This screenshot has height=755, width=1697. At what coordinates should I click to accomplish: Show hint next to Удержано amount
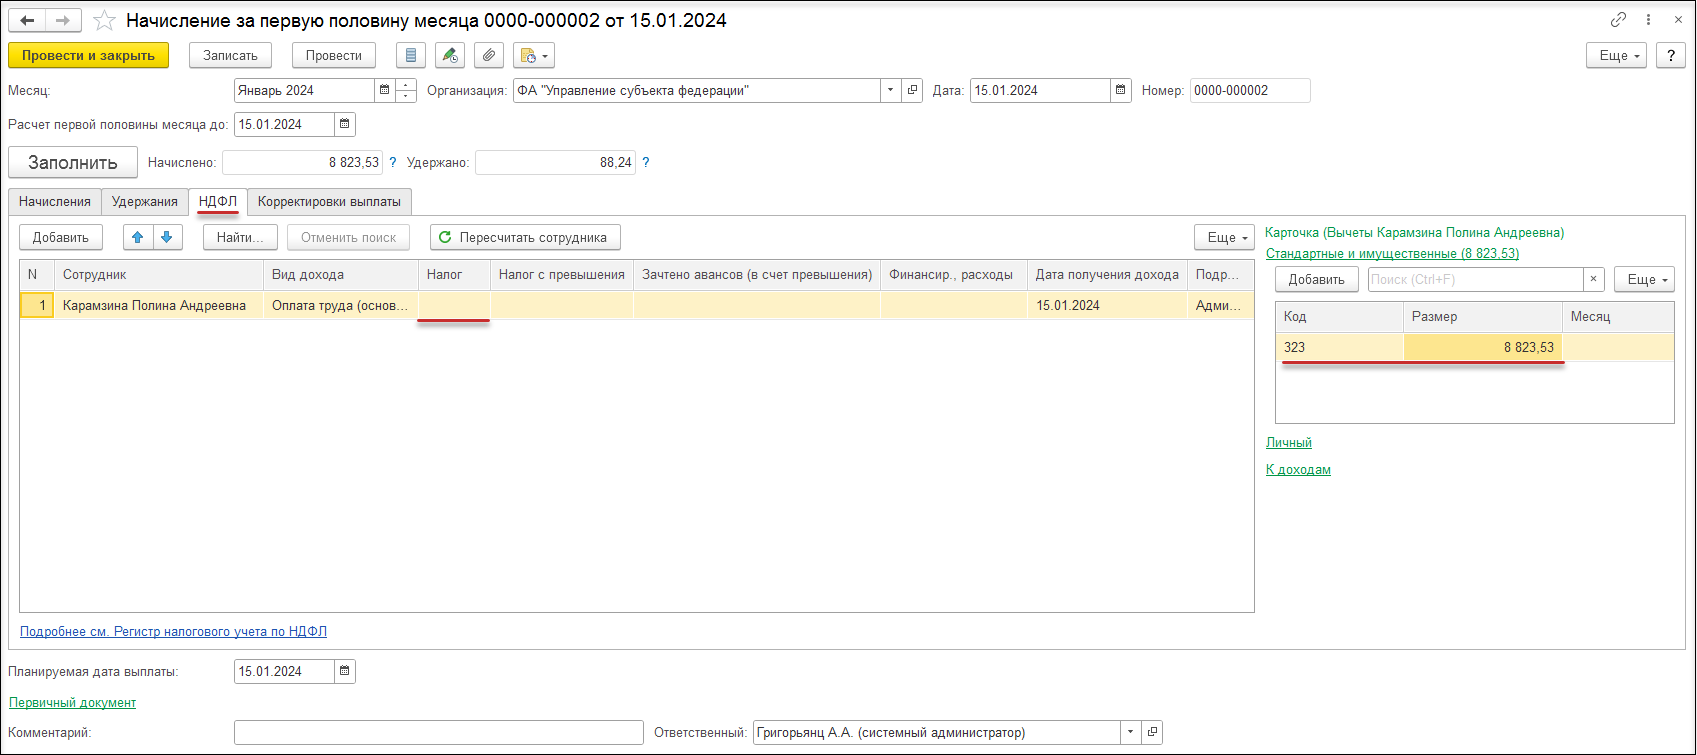(646, 162)
